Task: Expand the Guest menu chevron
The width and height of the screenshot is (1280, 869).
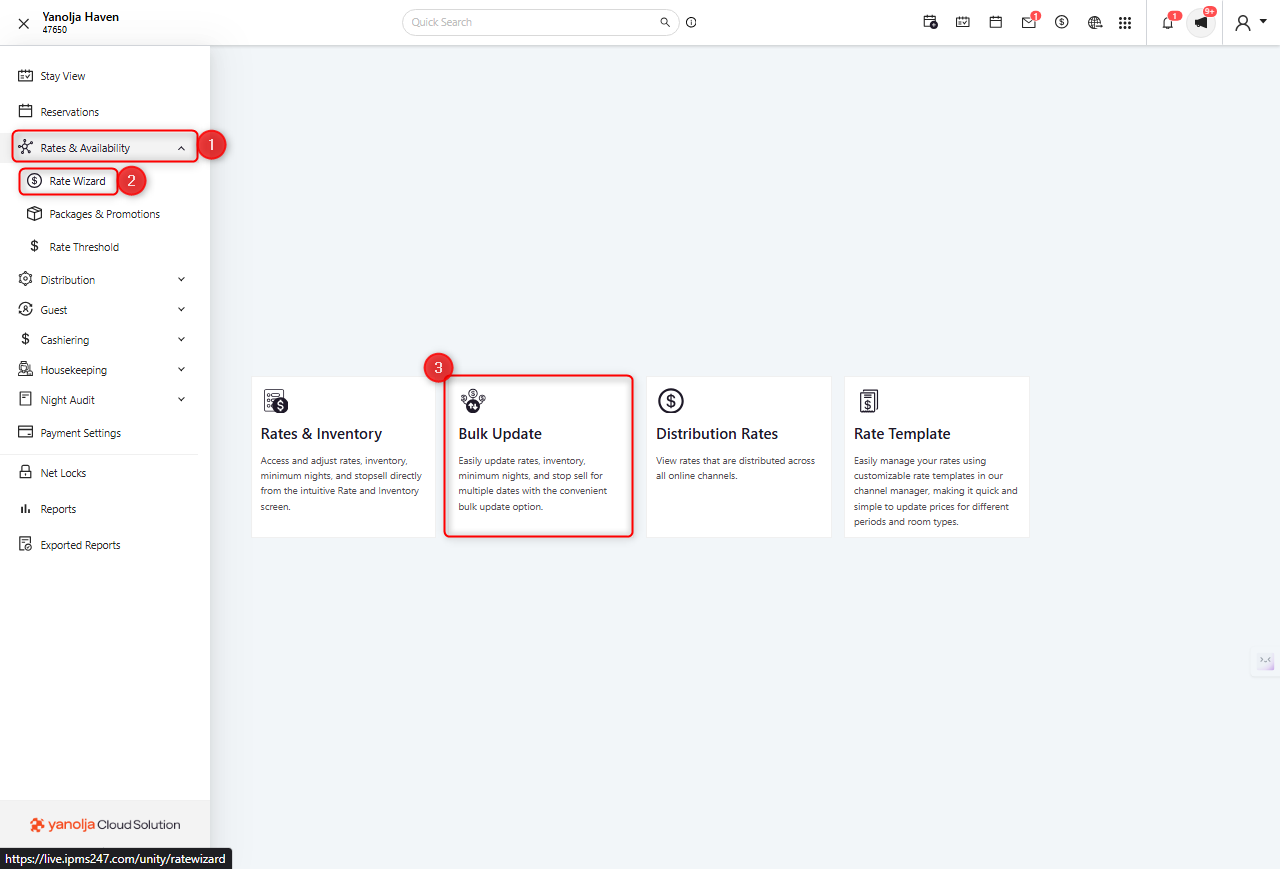Action: tap(181, 310)
